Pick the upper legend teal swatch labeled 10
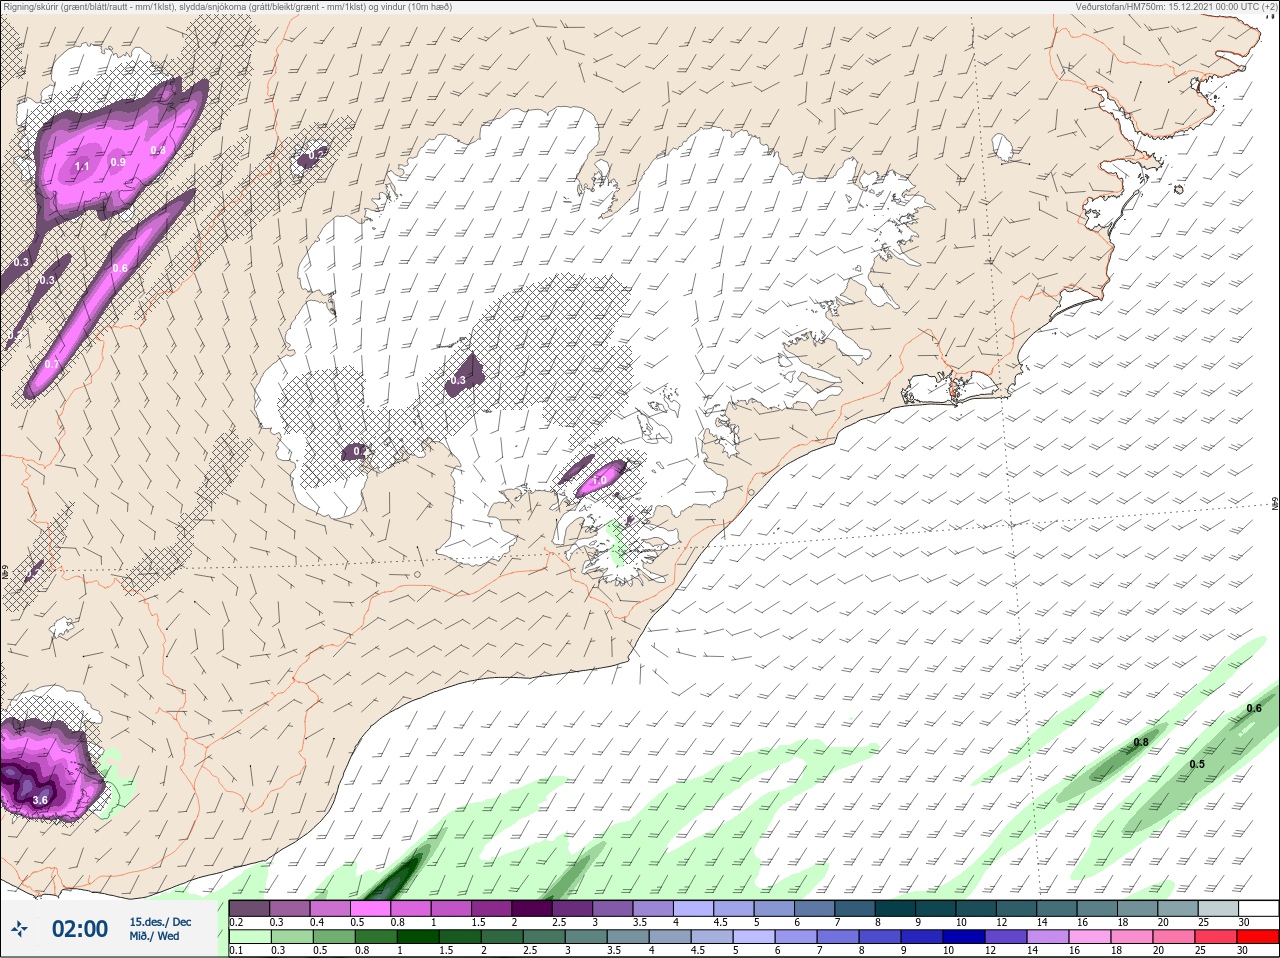1280x958 pixels. pyautogui.click(x=978, y=908)
